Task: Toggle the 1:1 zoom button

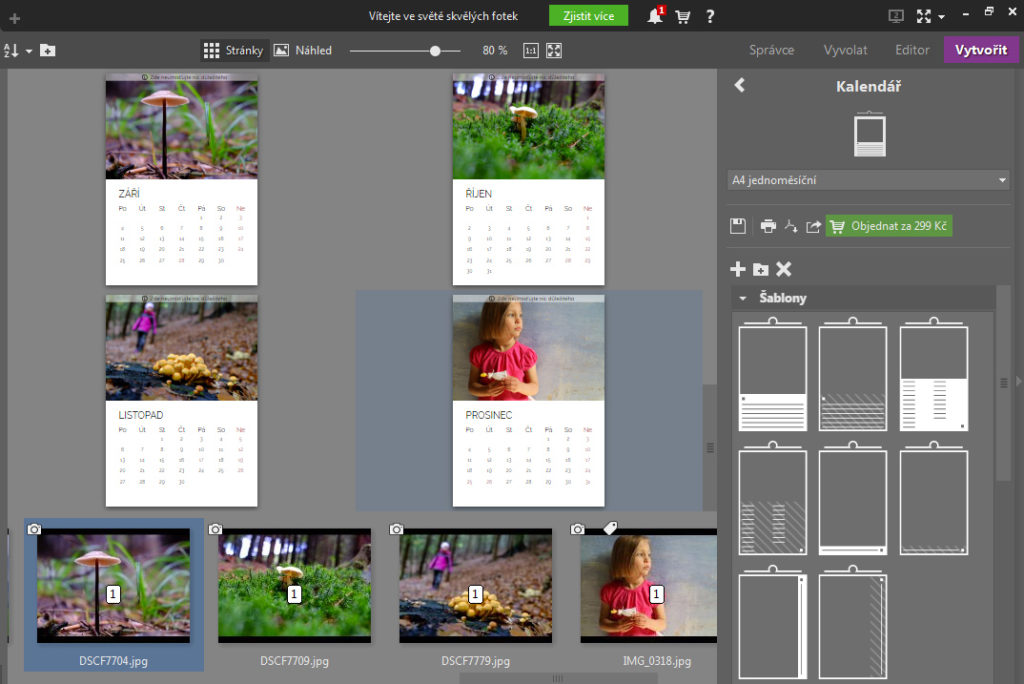Action: point(531,50)
